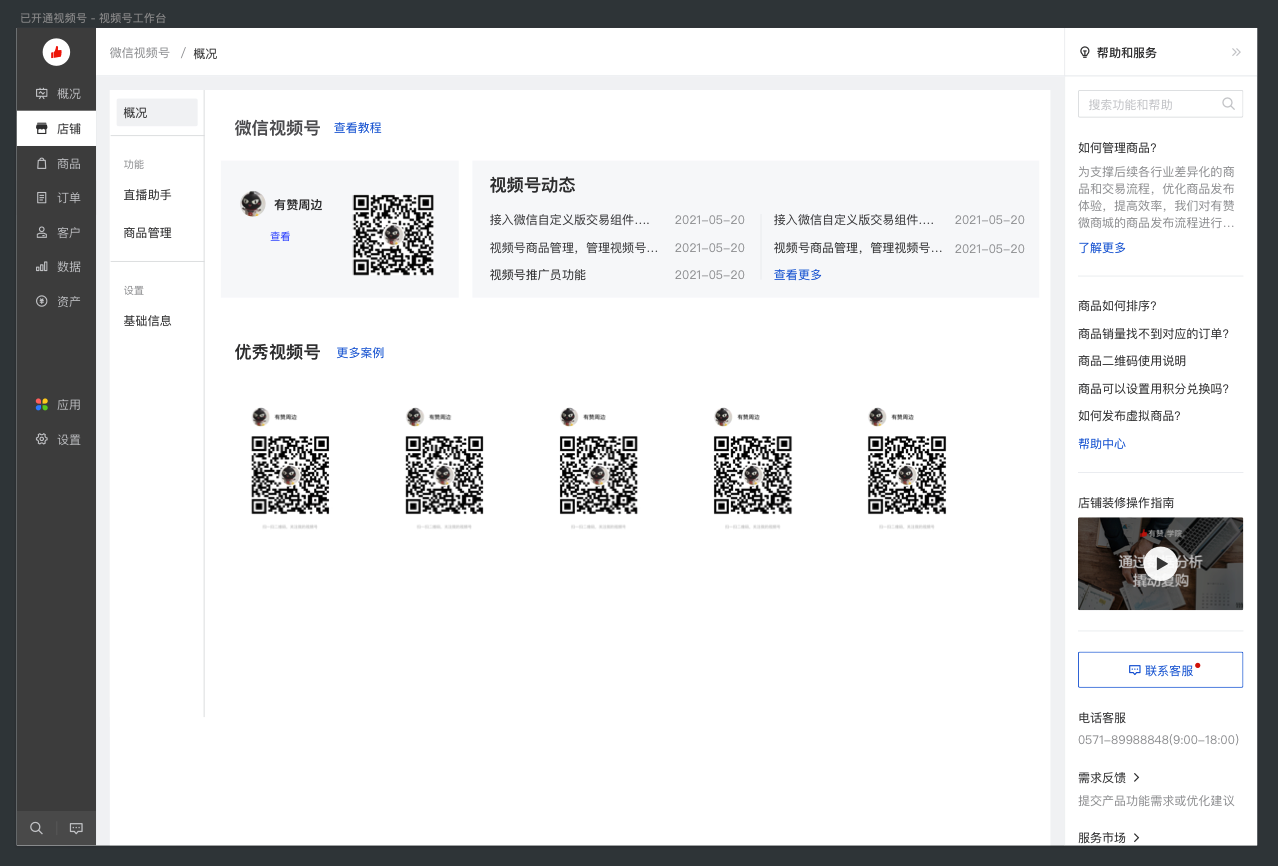The height and width of the screenshot is (866, 1278).
Task: Open the 视频号推广员功能 news item
Action: click(538, 275)
